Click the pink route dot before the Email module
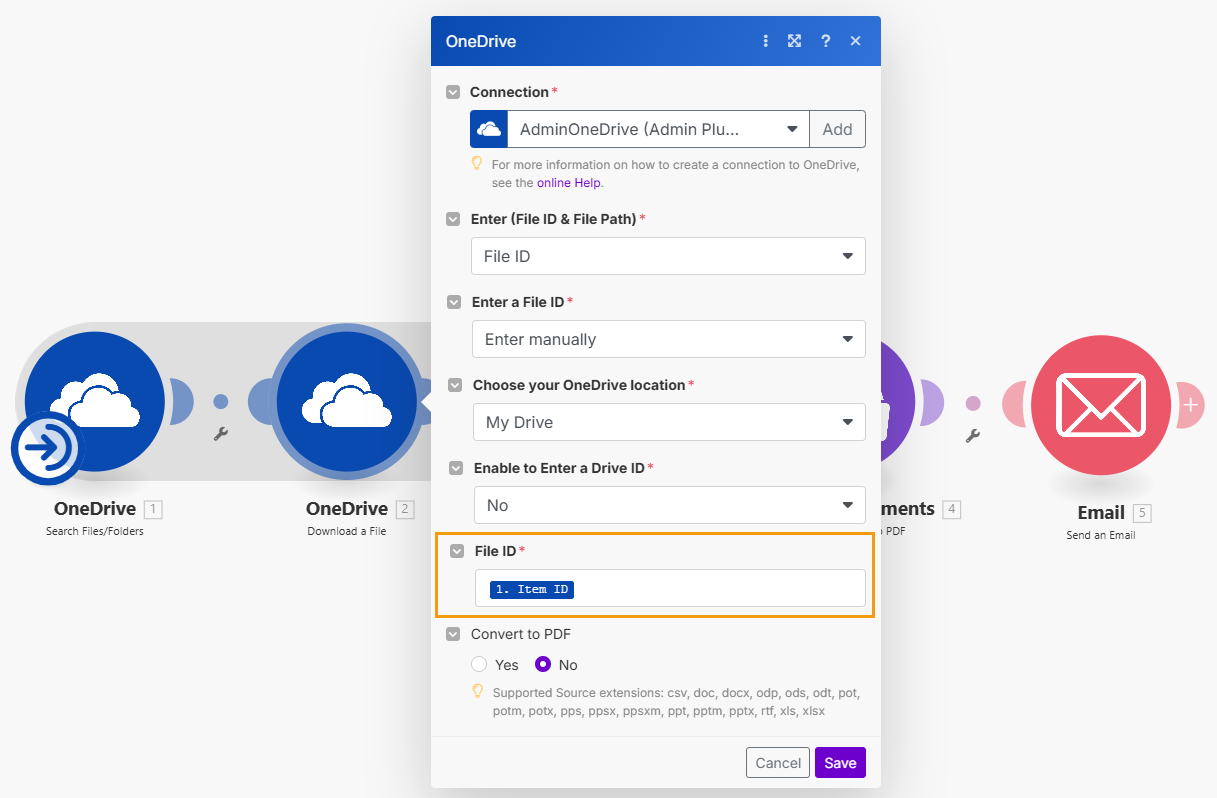The width and height of the screenshot is (1217, 798). click(973, 402)
